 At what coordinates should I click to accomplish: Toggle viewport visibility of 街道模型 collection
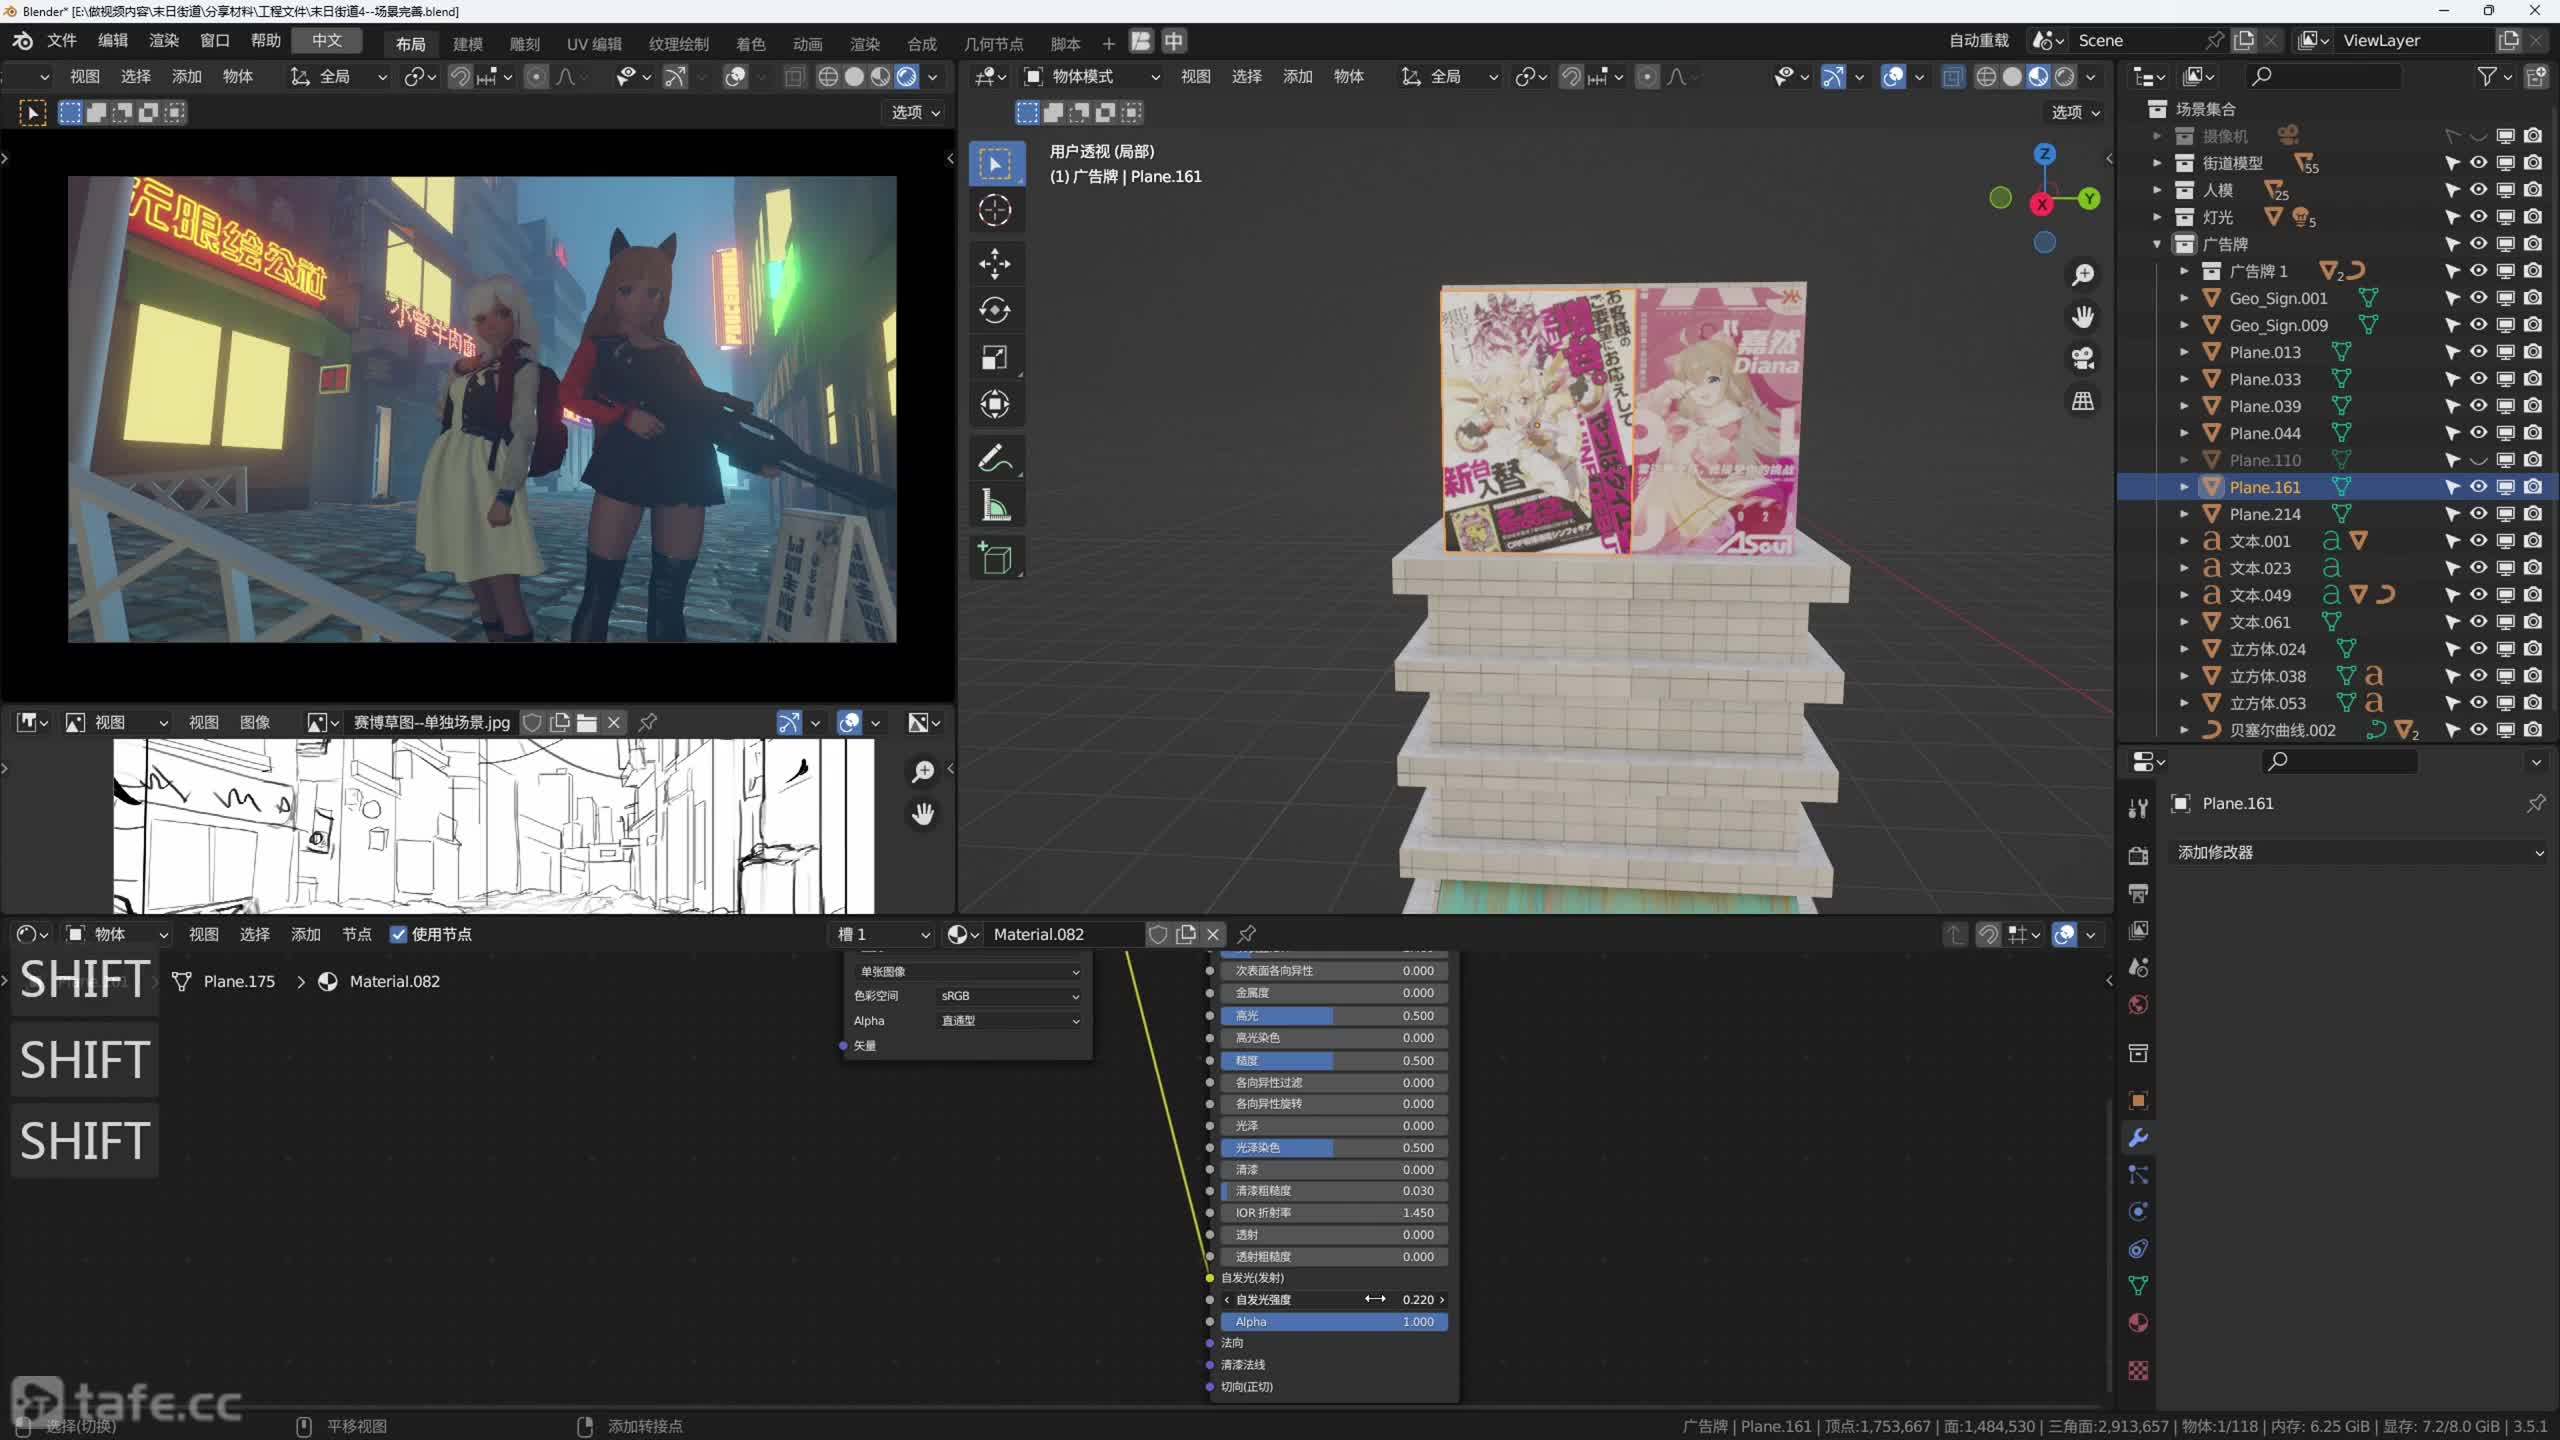point(2478,163)
